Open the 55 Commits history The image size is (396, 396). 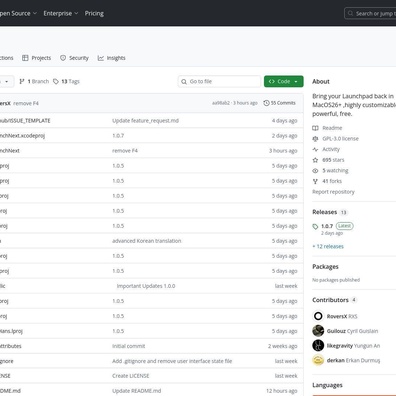[x=279, y=103]
